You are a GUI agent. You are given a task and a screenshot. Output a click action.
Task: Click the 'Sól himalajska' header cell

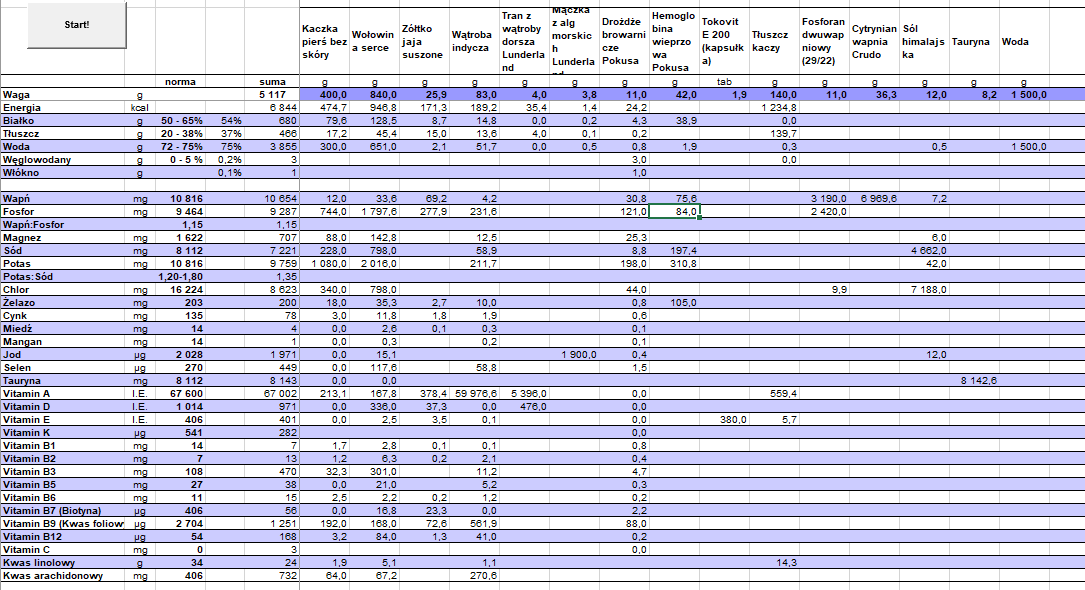click(x=924, y=42)
